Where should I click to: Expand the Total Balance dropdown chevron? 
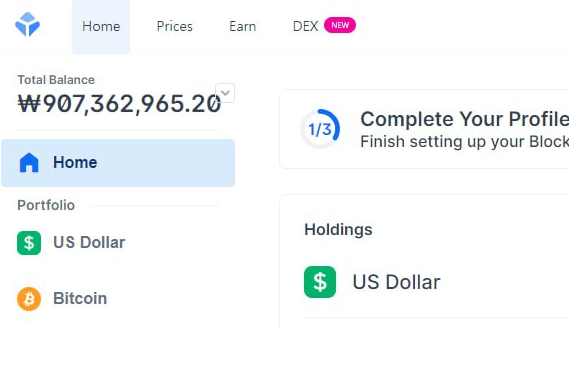[225, 93]
